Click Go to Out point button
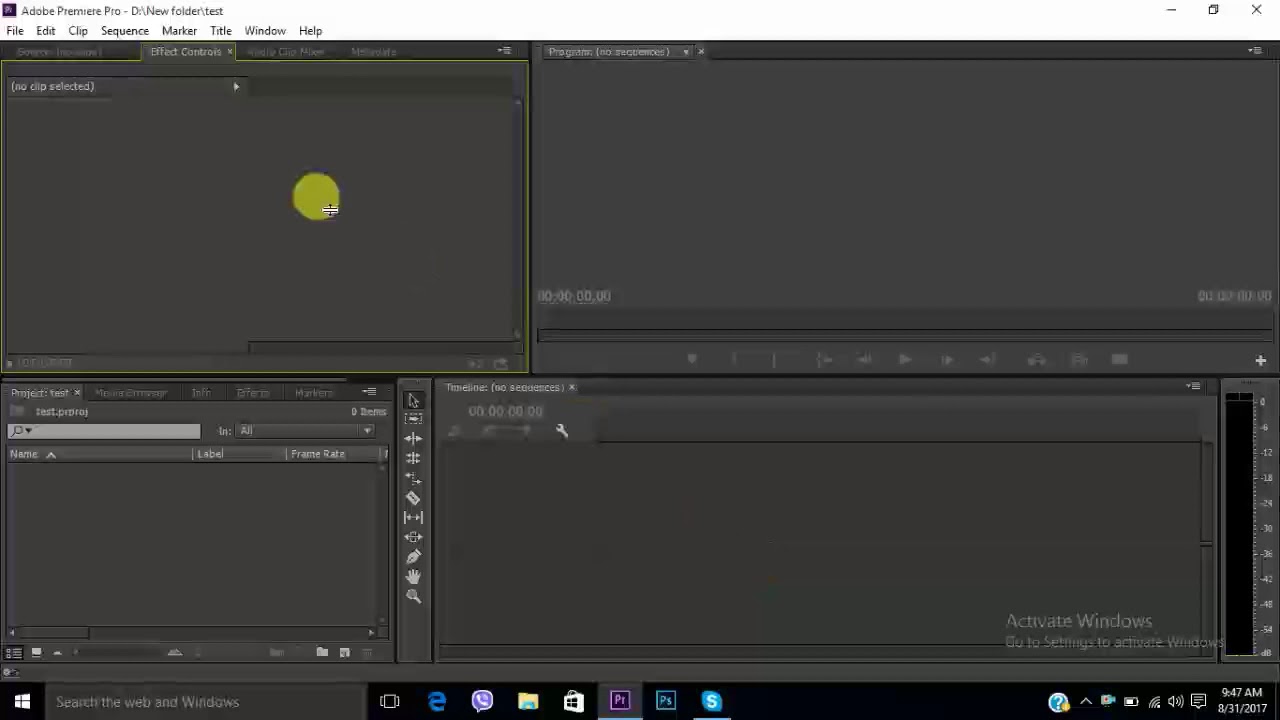This screenshot has width=1280, height=720. (987, 360)
